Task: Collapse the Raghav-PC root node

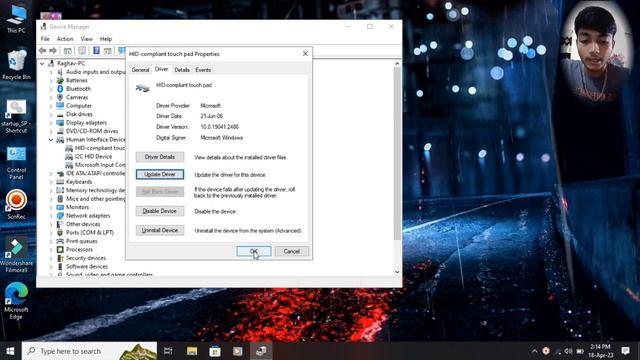Action: point(42,63)
